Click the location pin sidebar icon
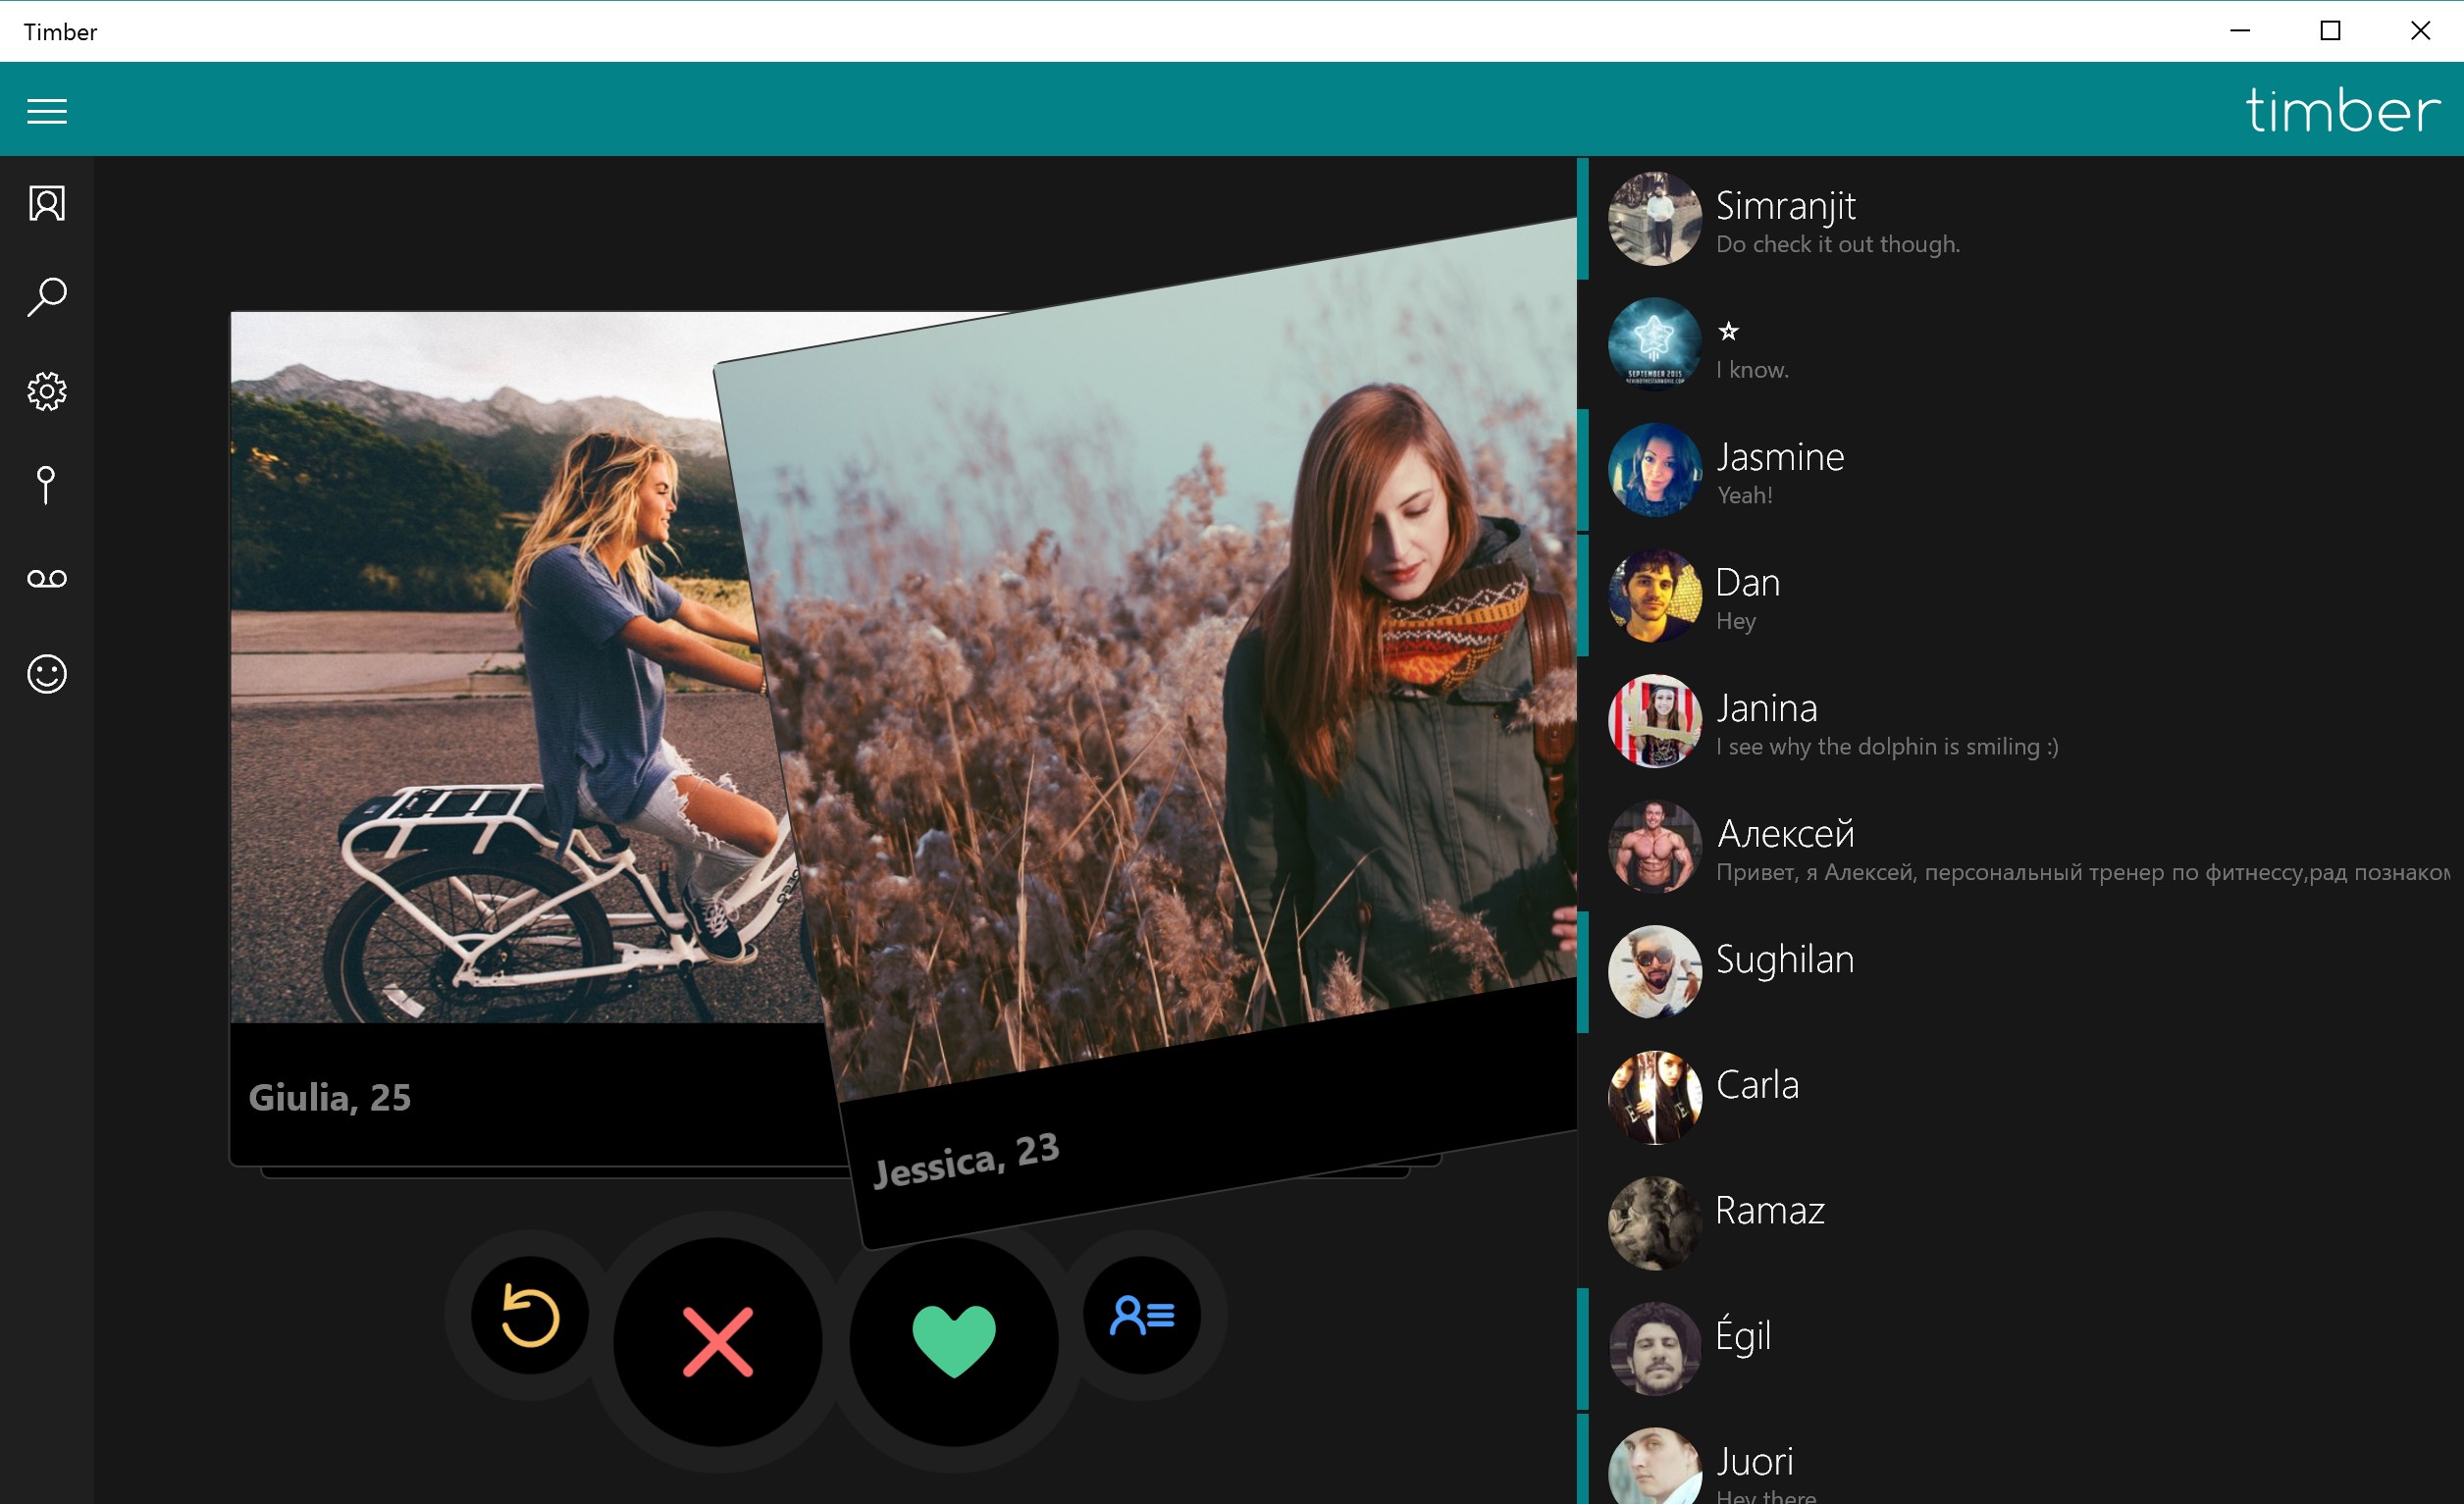The width and height of the screenshot is (2464, 1504). point(46,485)
